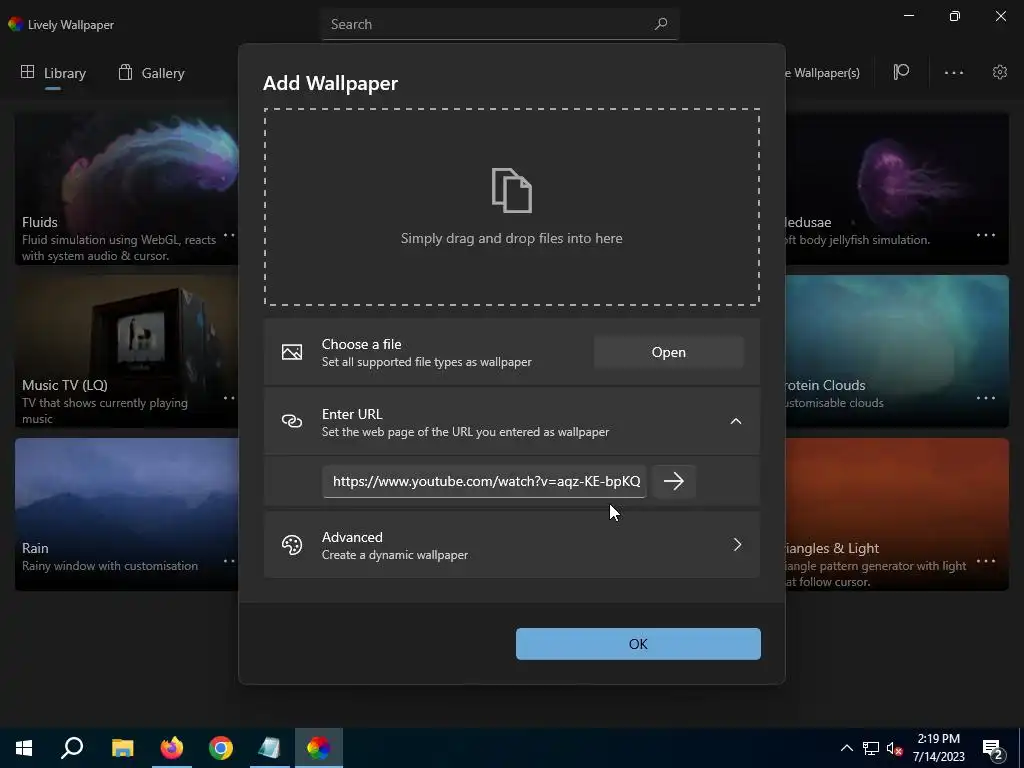Image resolution: width=1024 pixels, height=768 pixels.
Task: Click the Wallpaper(s) button in toolbar
Action: [x=823, y=73]
